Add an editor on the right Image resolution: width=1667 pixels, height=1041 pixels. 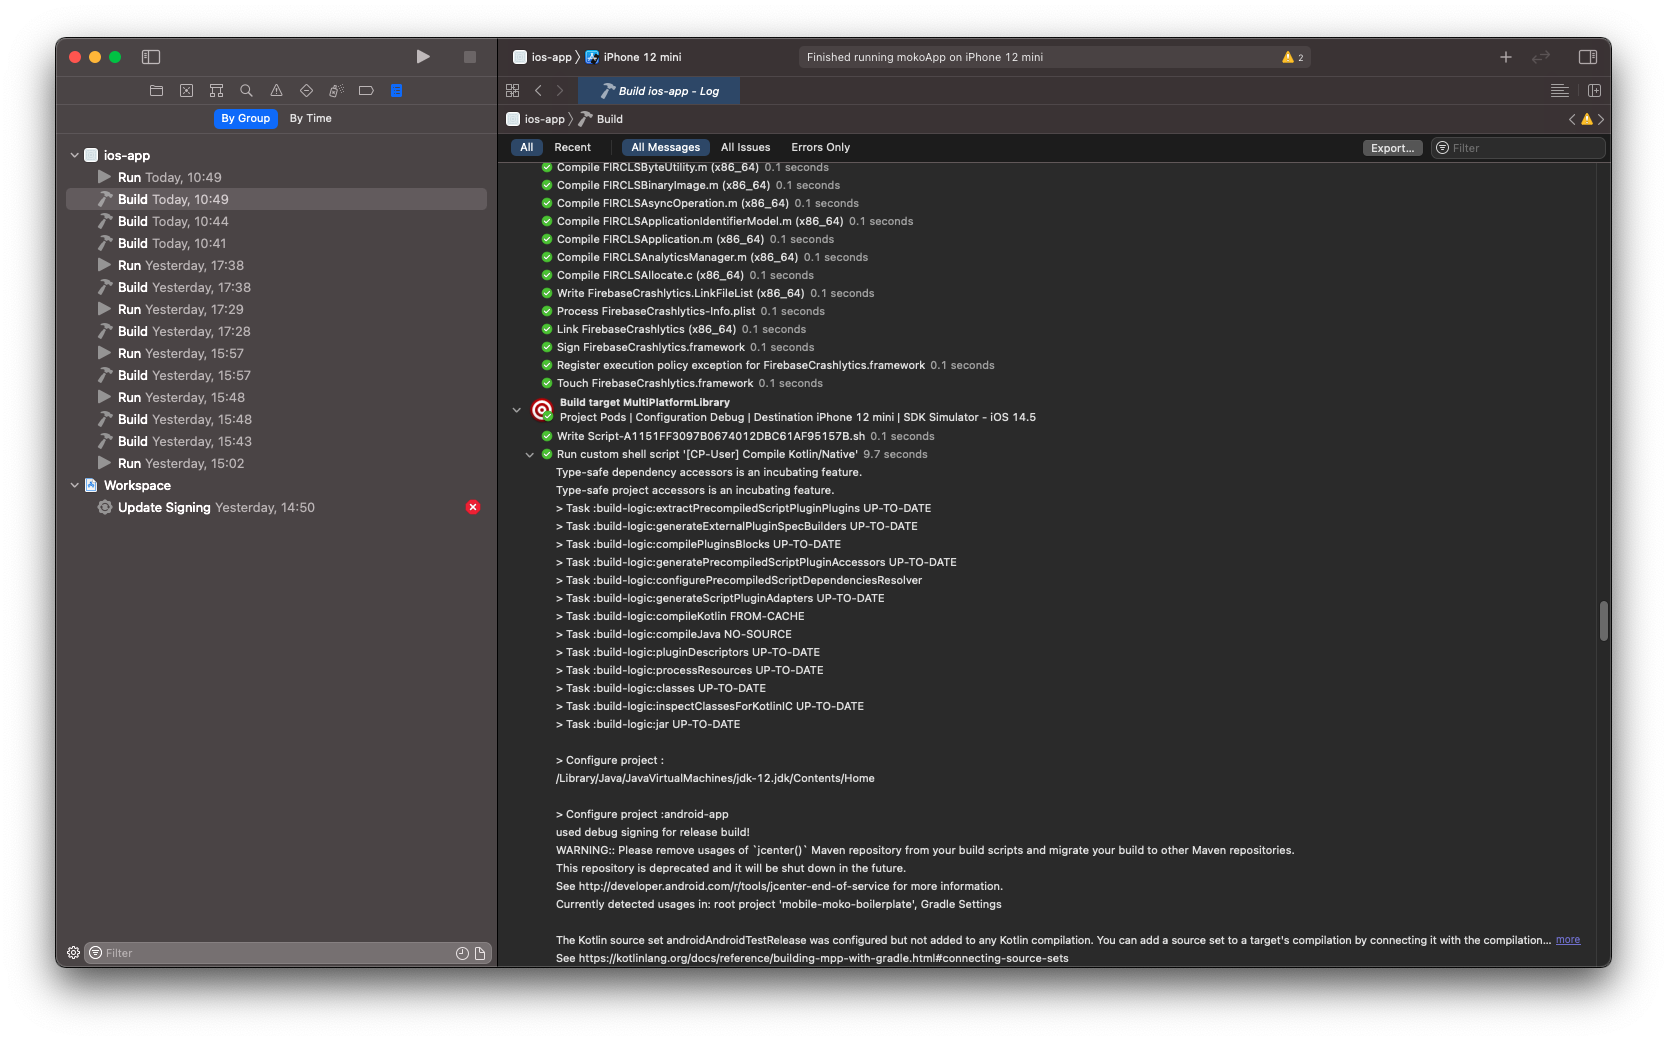pos(1595,90)
